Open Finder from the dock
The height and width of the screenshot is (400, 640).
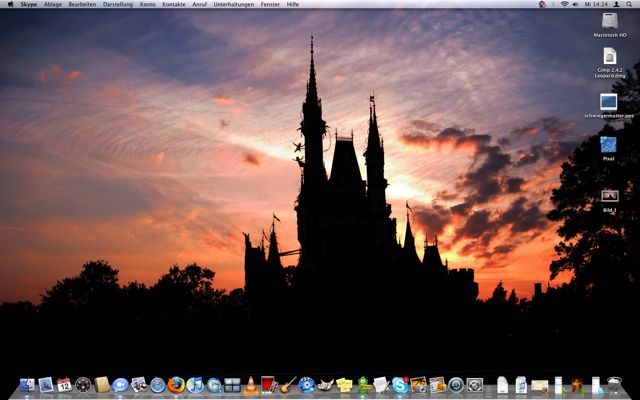[x=27, y=385]
